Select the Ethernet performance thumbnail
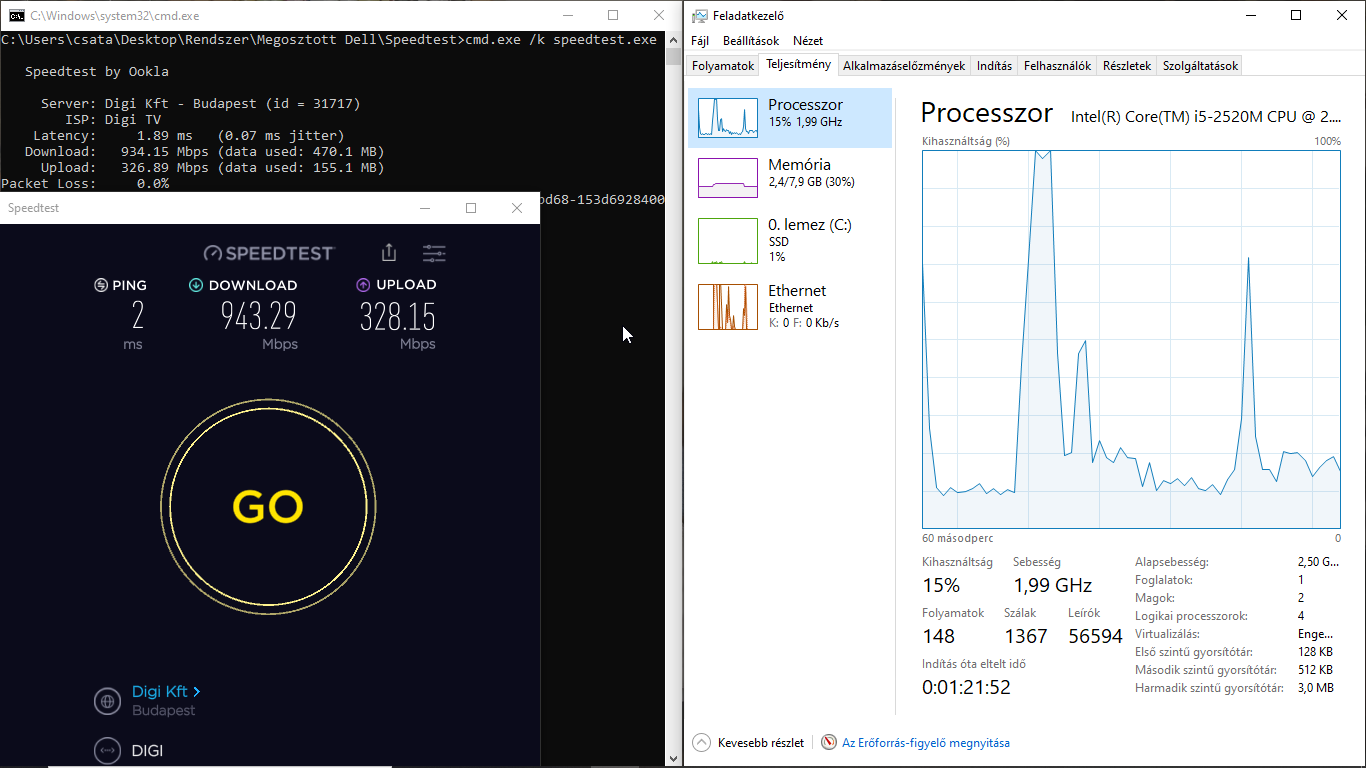The height and width of the screenshot is (768, 1366). pyautogui.click(x=728, y=307)
